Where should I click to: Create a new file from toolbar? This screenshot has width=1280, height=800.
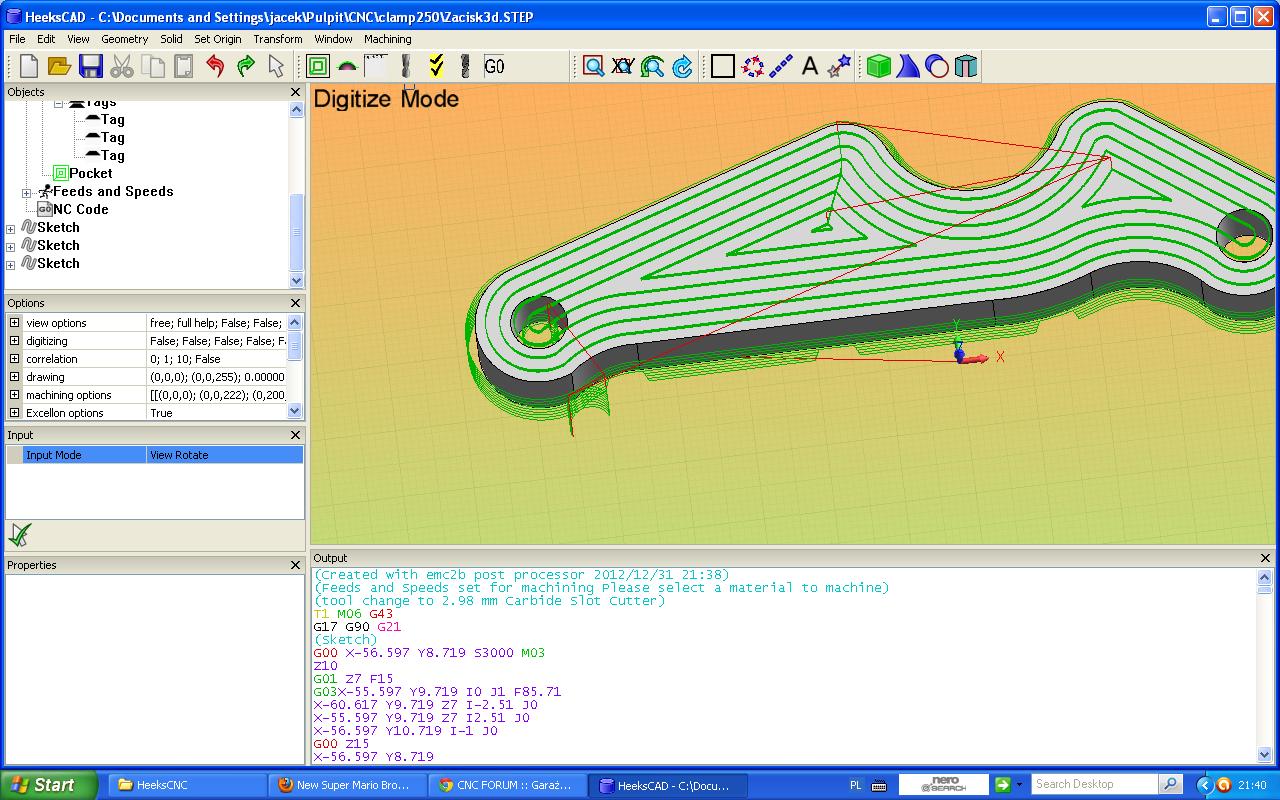pos(29,66)
